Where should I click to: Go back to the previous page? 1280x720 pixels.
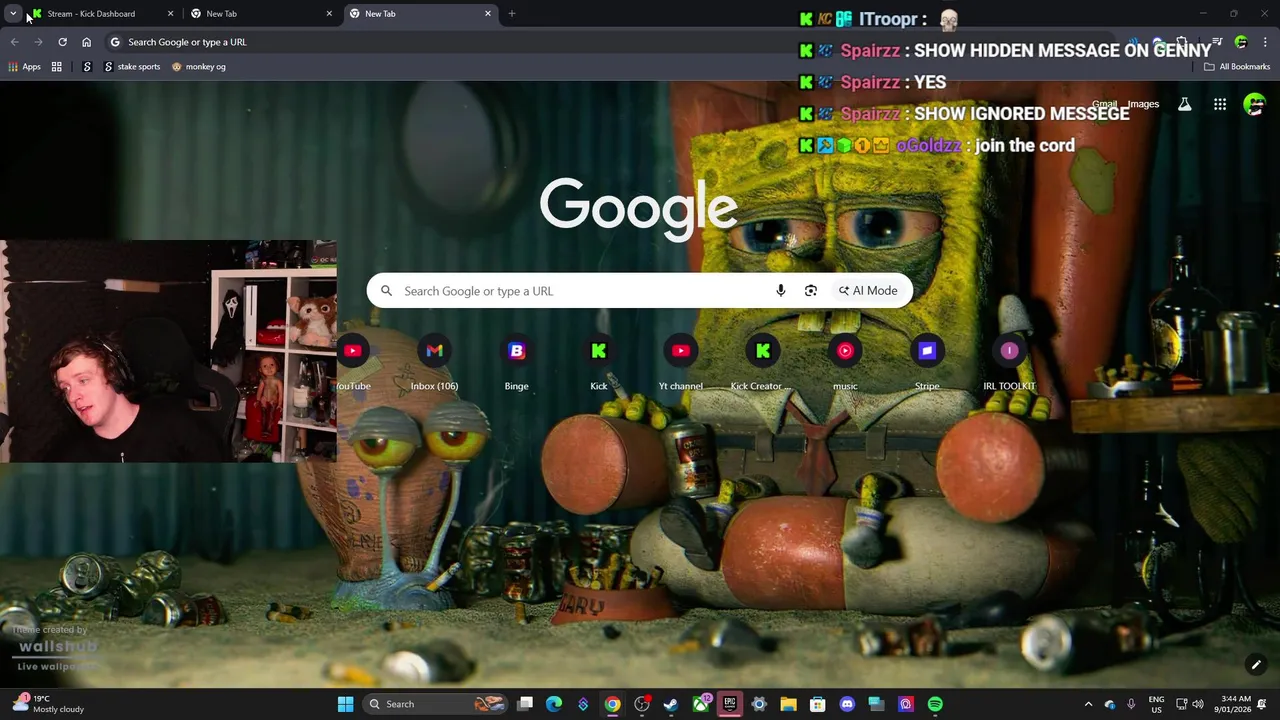tap(14, 42)
